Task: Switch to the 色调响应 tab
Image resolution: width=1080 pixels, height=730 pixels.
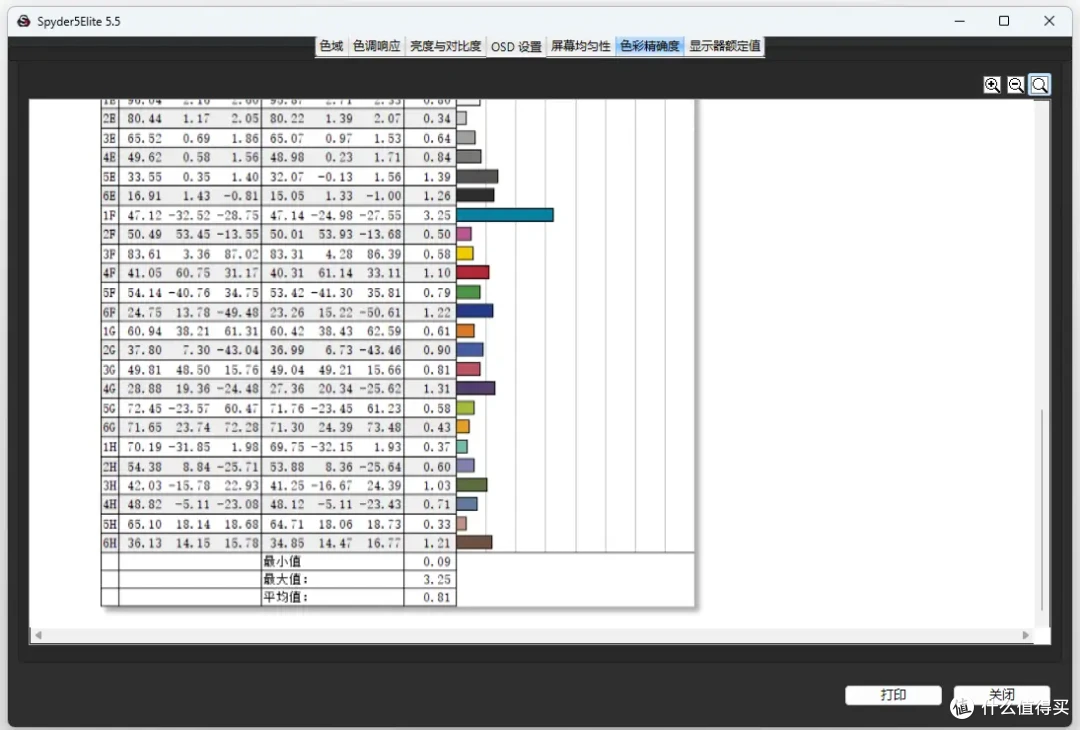Action: click(376, 46)
